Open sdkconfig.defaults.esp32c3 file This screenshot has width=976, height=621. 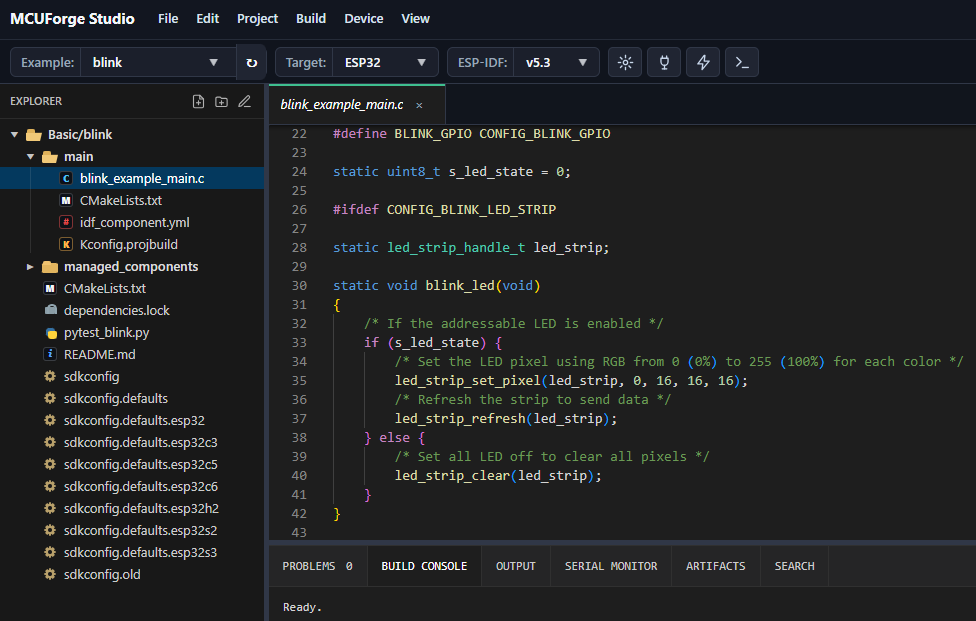[132, 442]
